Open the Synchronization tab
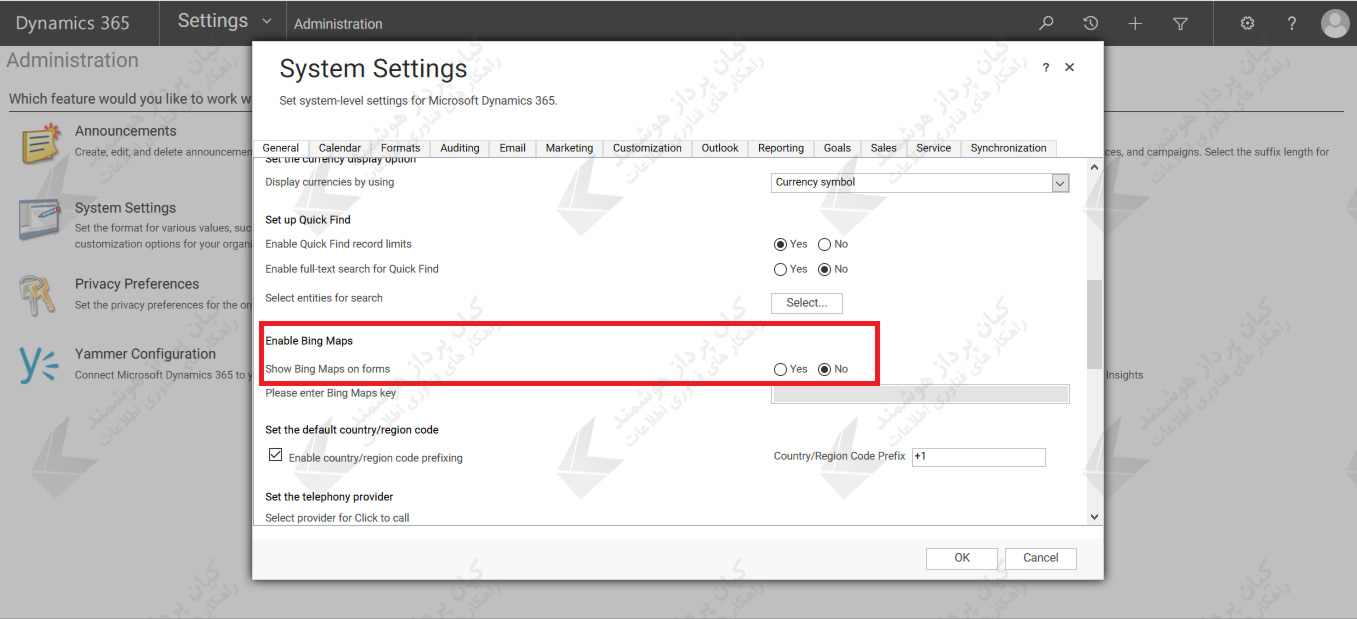Image resolution: width=1357 pixels, height=619 pixels. pos(1009,148)
